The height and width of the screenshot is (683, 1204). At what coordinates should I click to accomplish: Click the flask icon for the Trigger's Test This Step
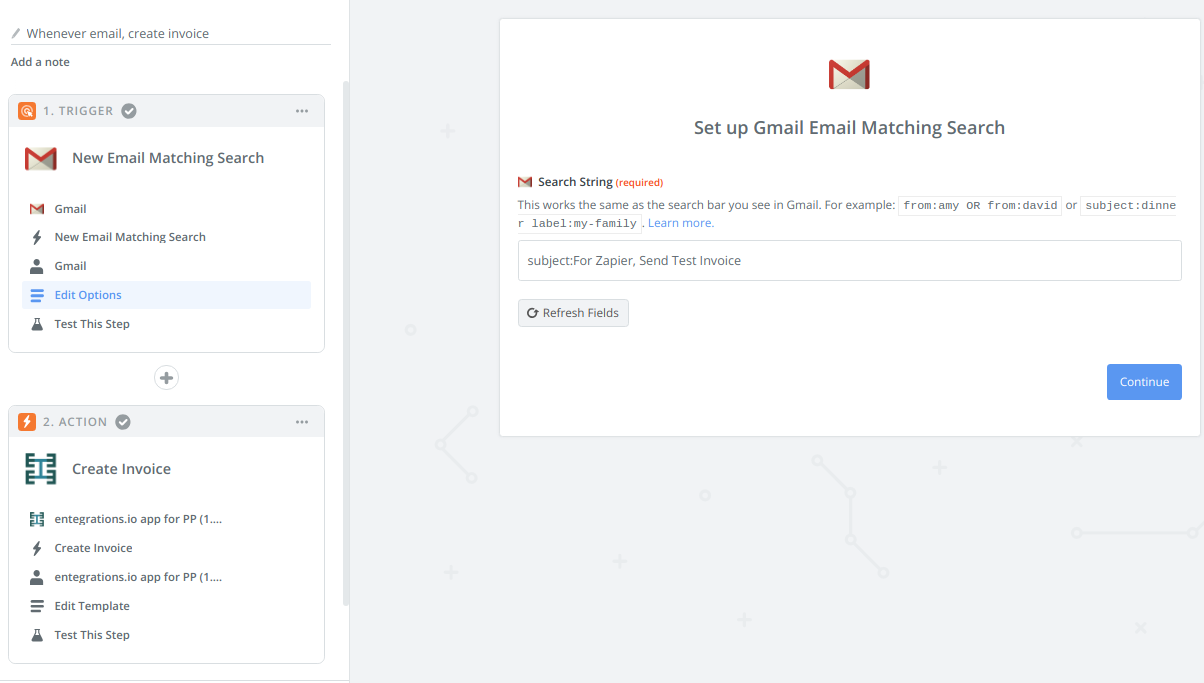pyautogui.click(x=37, y=324)
